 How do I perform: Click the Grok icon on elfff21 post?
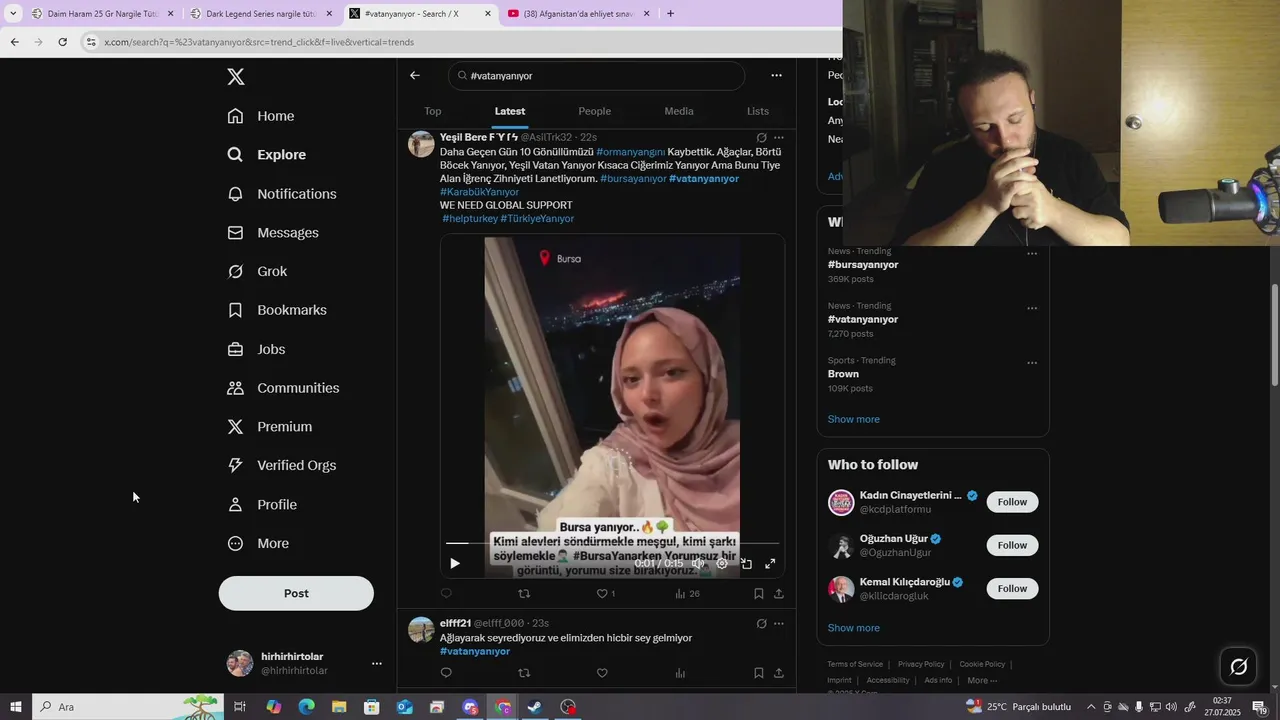pos(761,624)
